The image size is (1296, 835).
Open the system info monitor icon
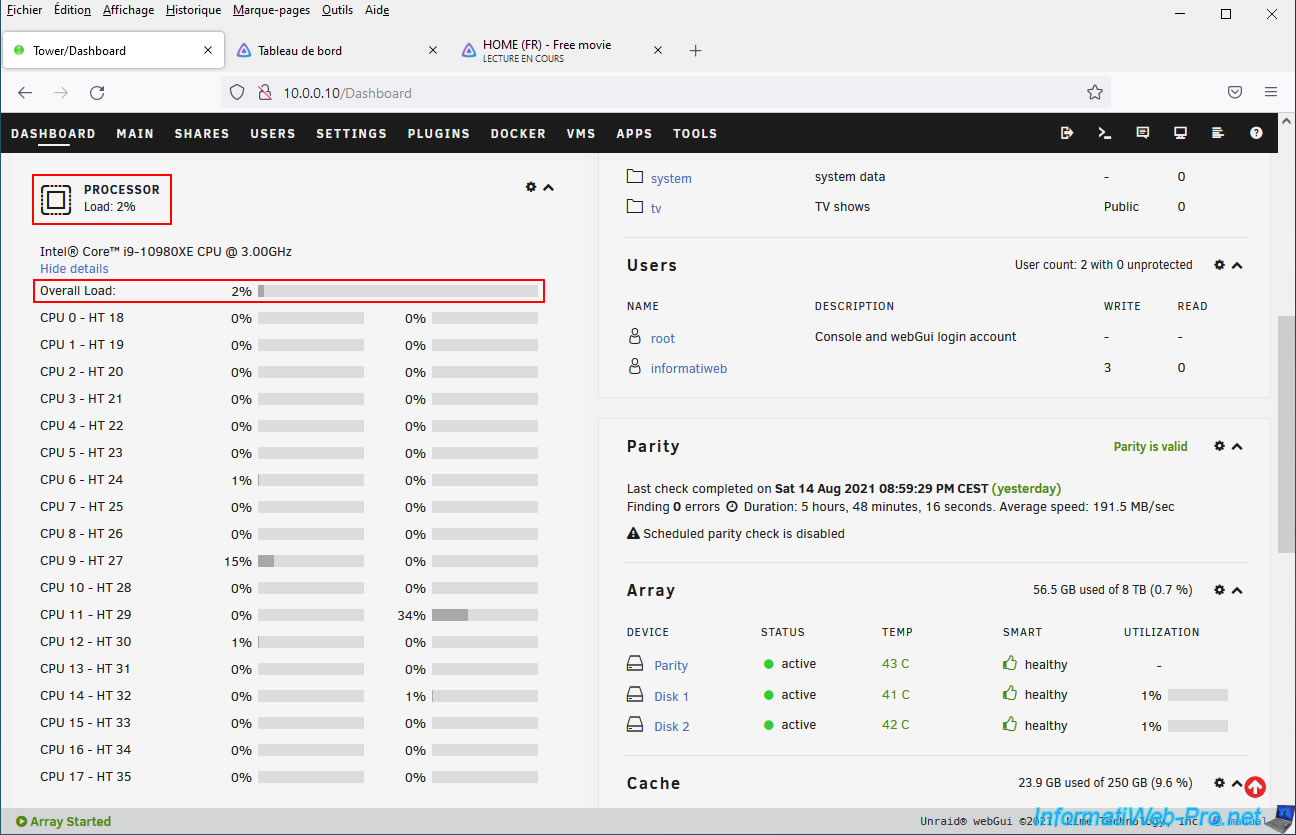click(x=1180, y=133)
